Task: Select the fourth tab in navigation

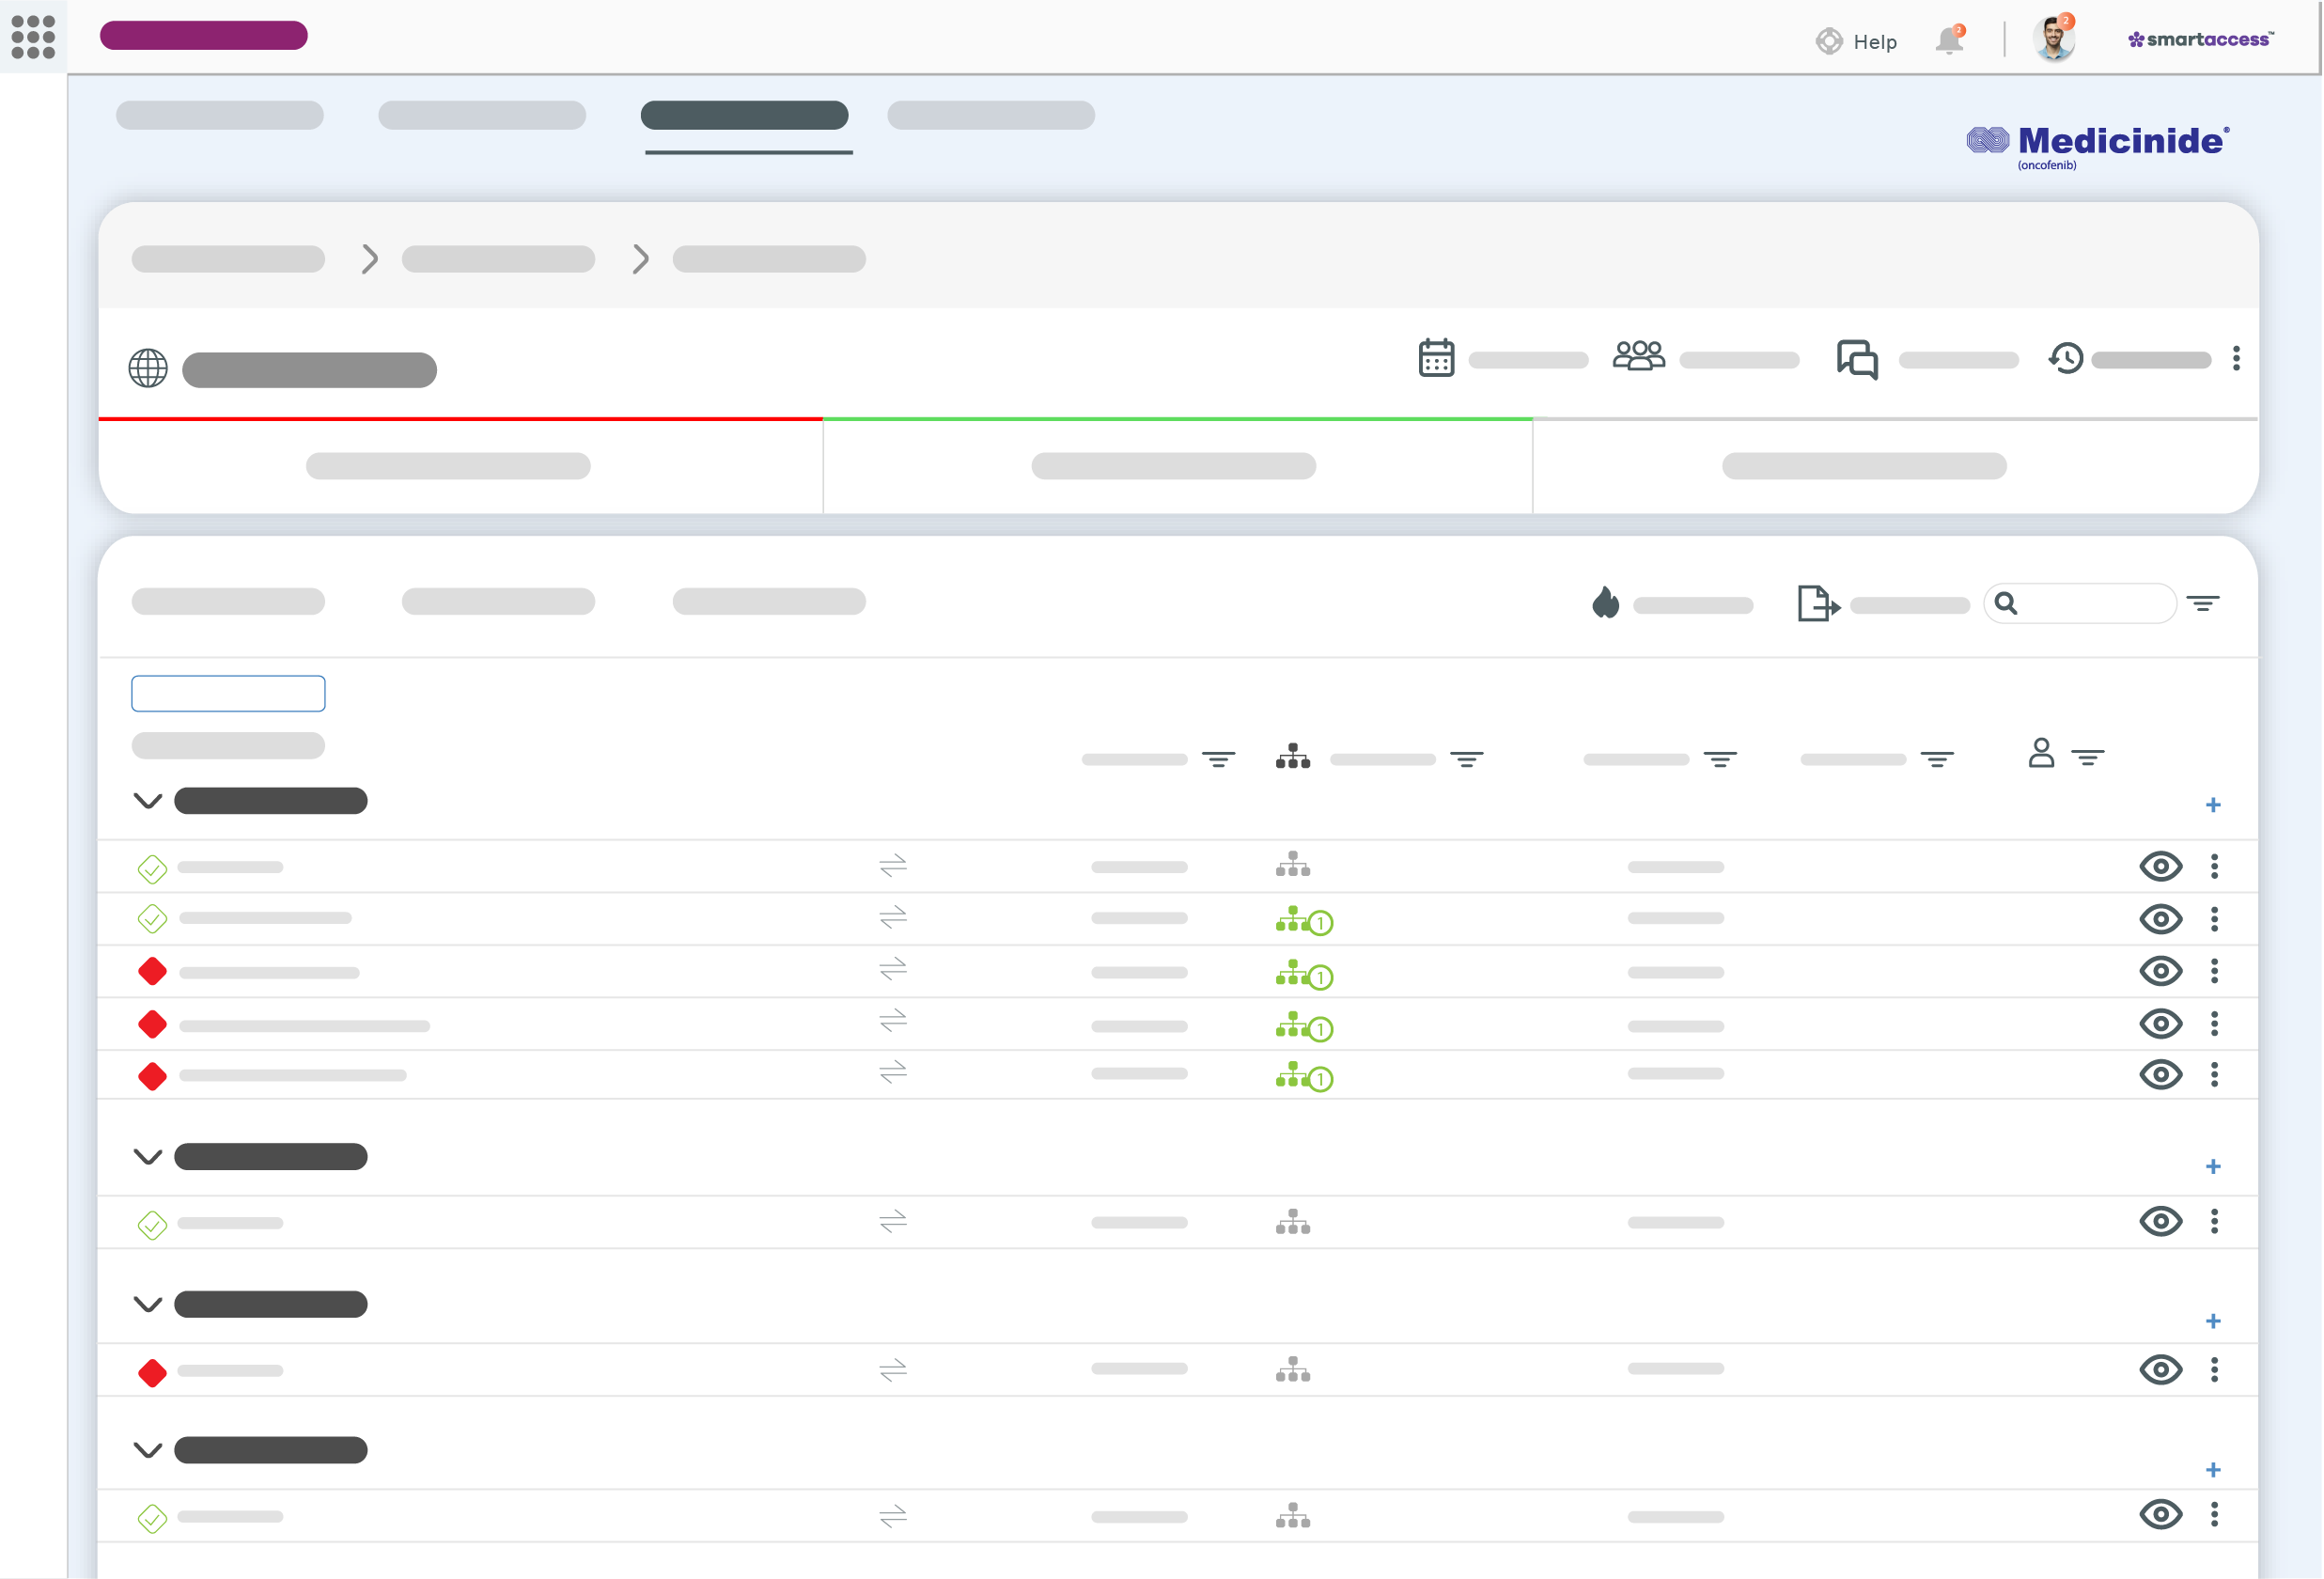Action: (992, 113)
